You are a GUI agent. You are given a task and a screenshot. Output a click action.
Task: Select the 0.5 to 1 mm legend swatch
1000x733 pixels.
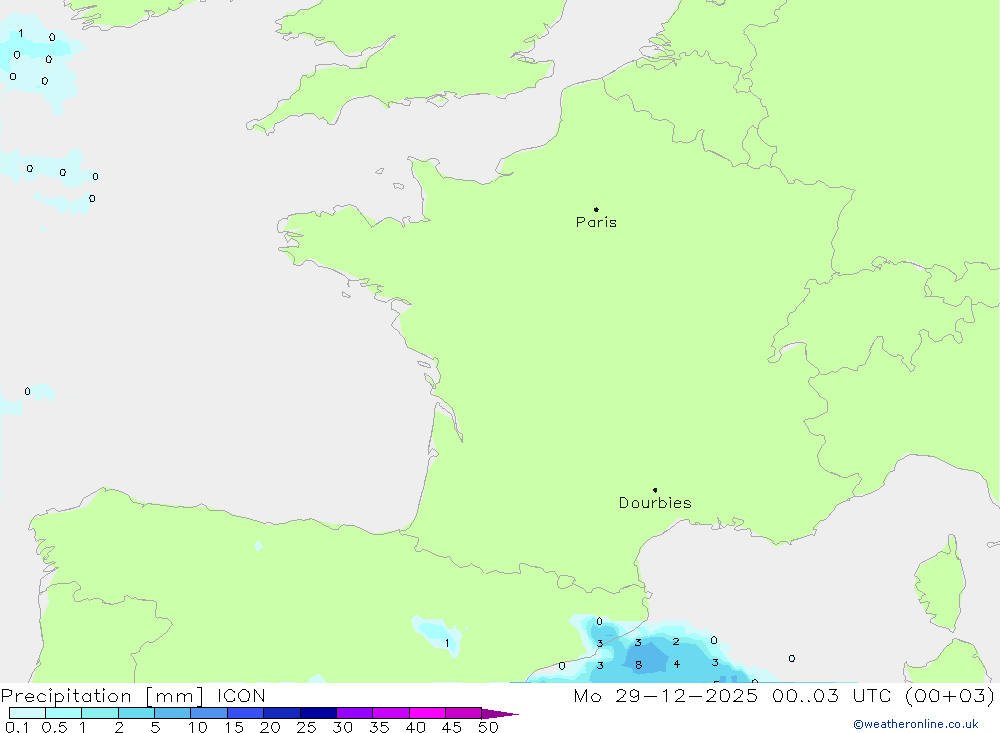click(64, 713)
